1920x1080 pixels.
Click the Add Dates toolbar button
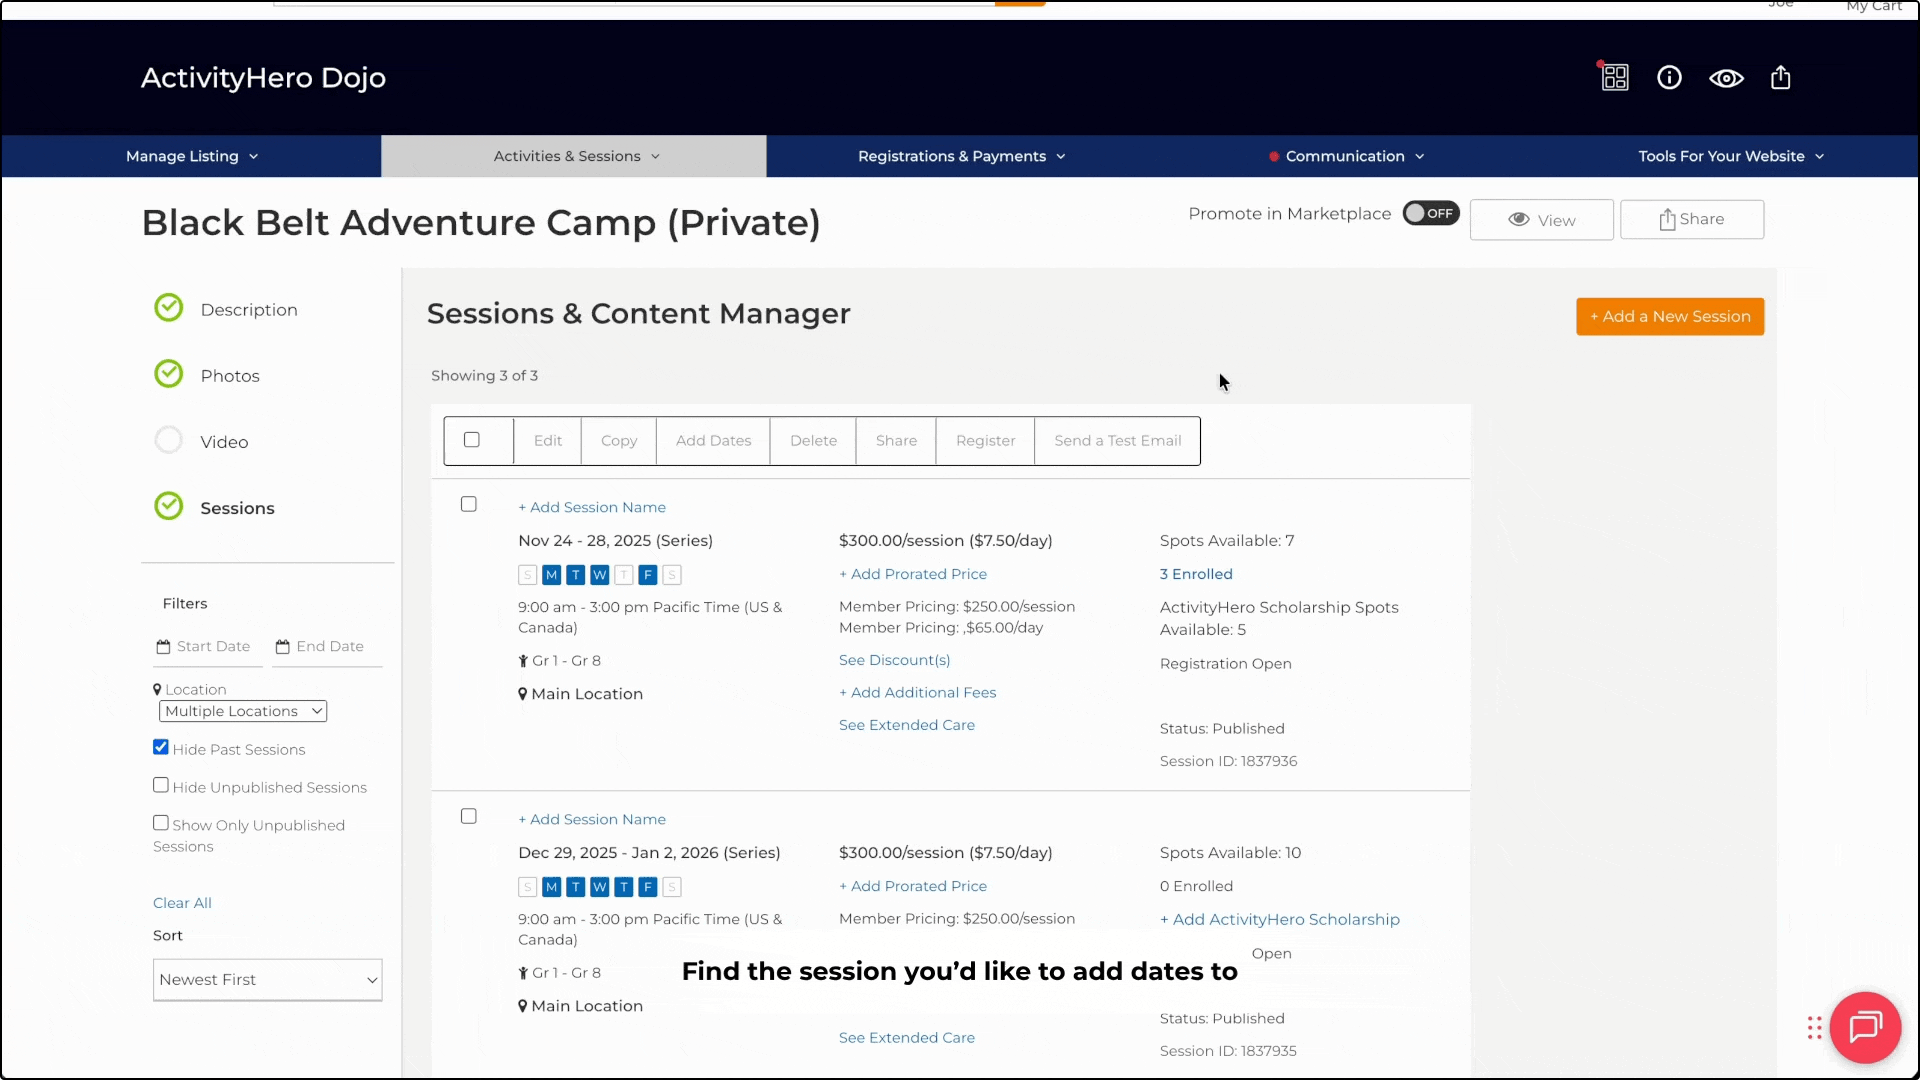(x=713, y=441)
